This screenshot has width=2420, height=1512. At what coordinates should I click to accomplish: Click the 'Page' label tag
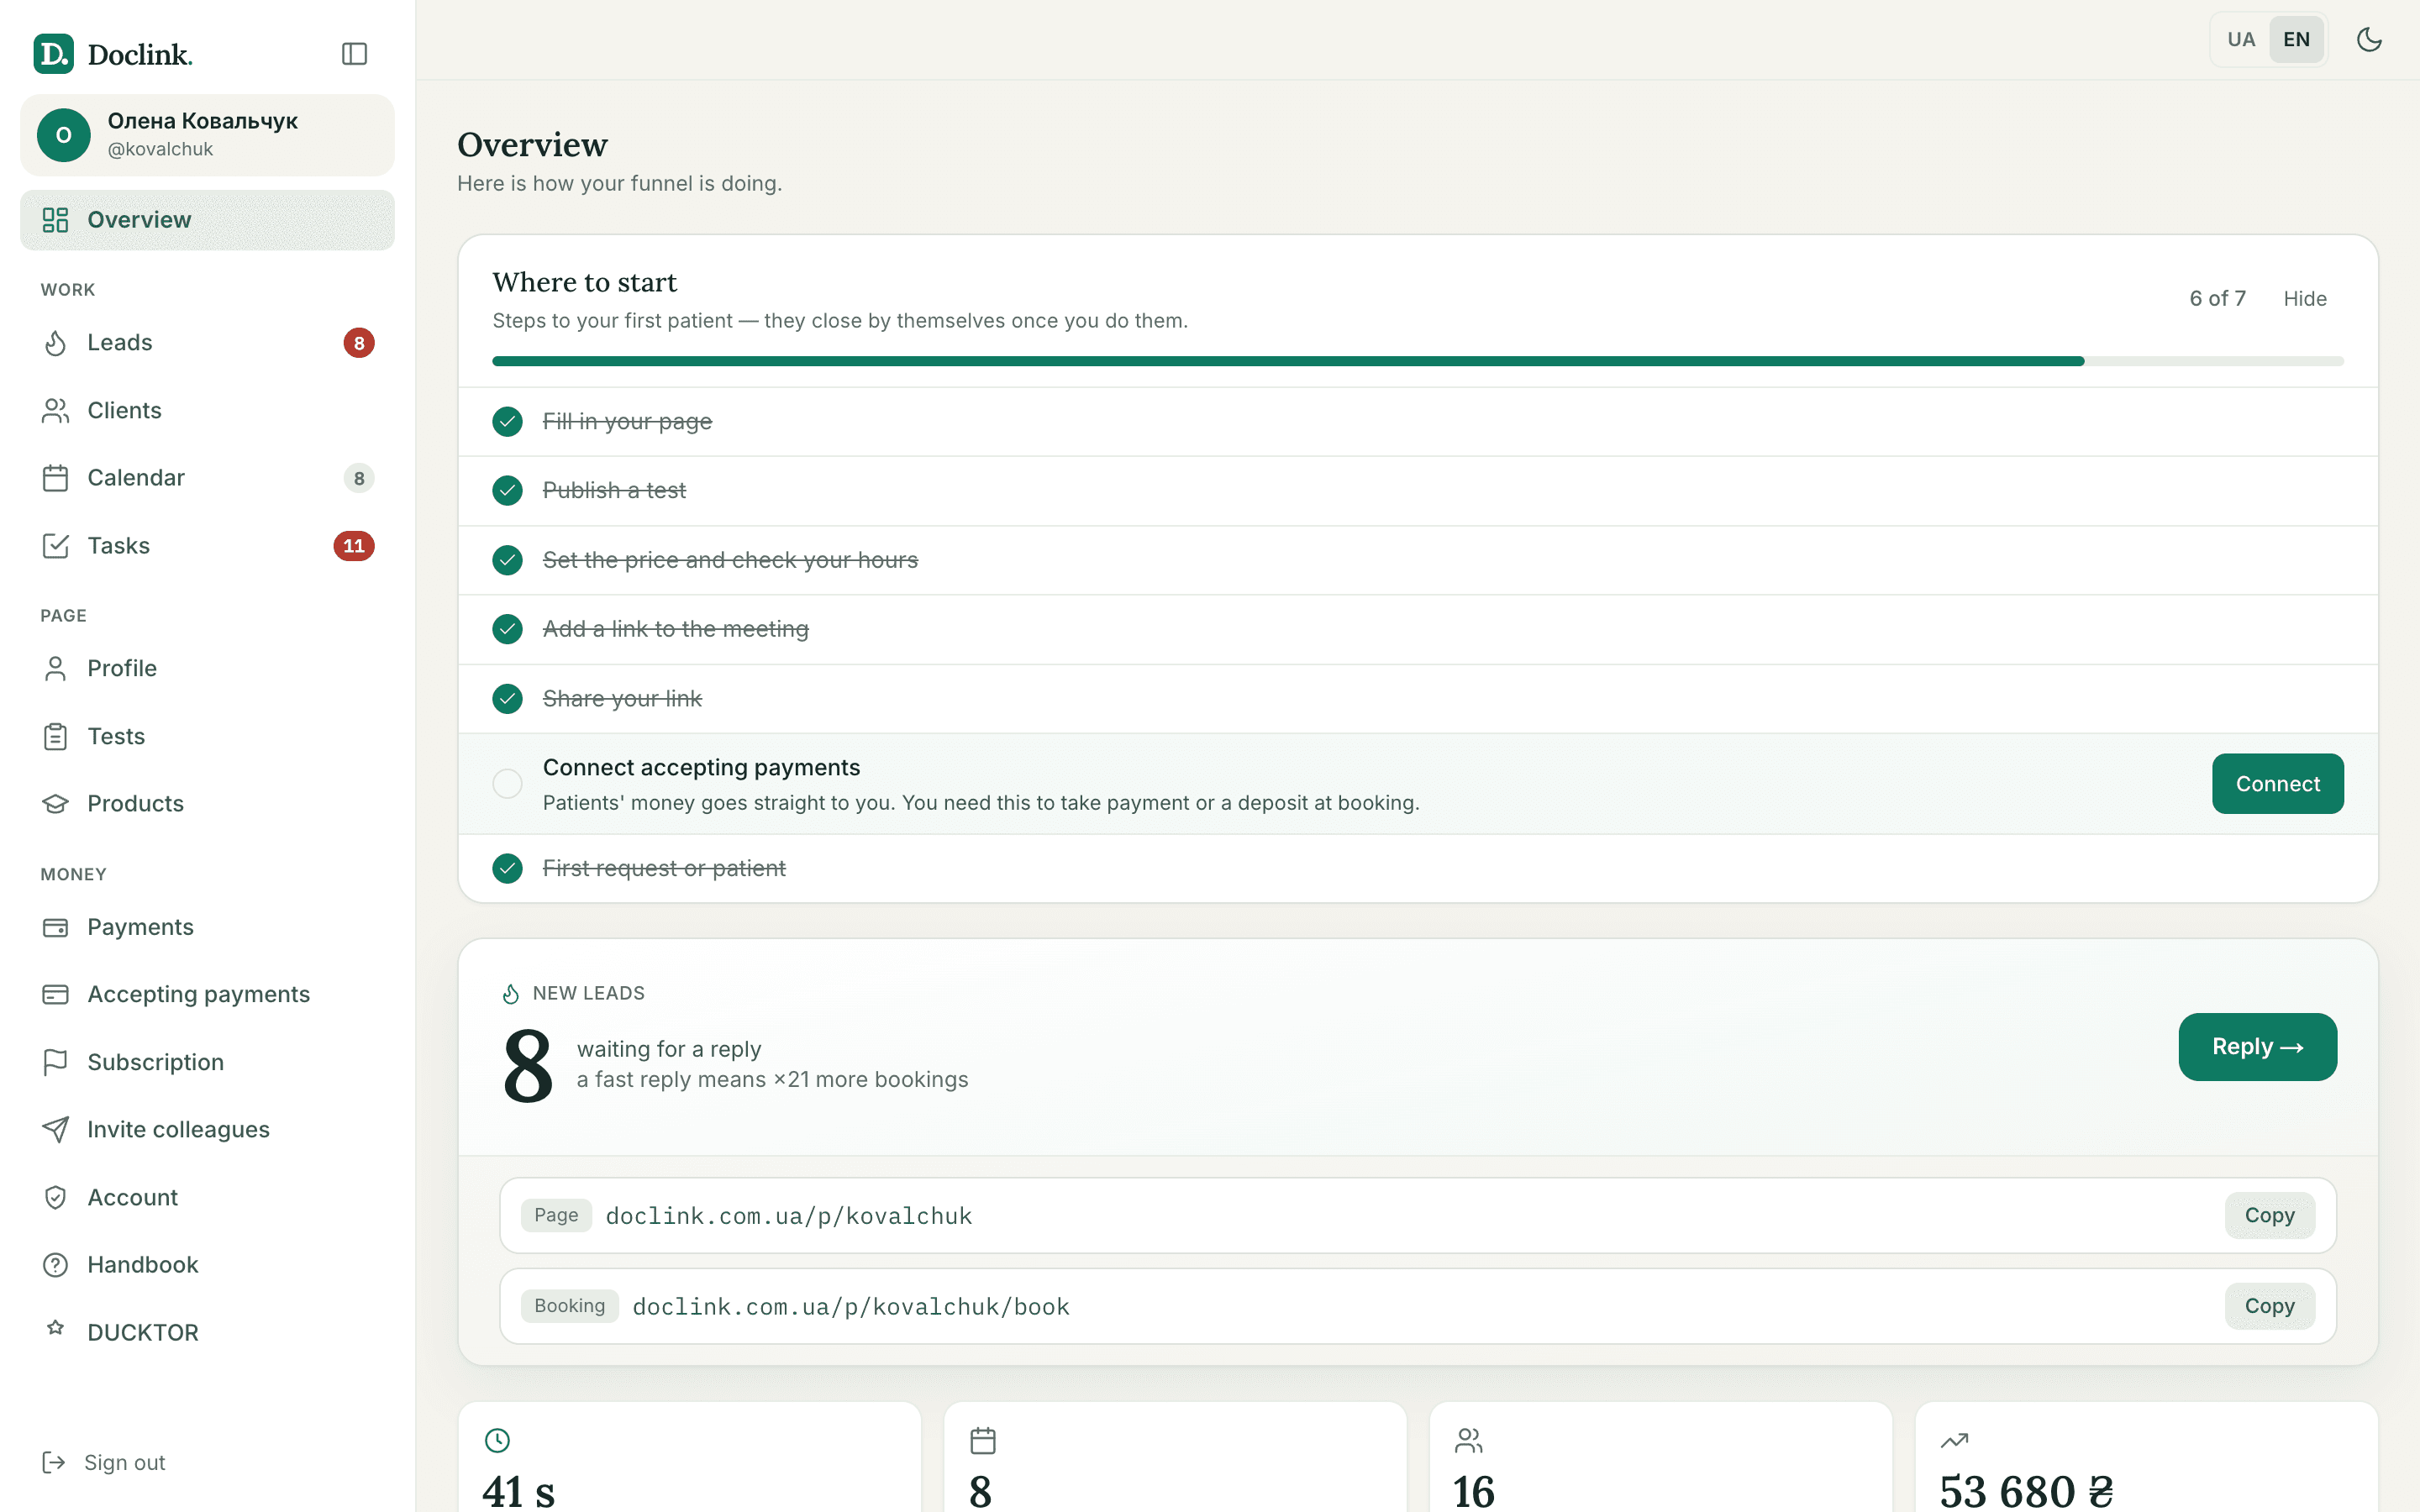(x=556, y=1215)
